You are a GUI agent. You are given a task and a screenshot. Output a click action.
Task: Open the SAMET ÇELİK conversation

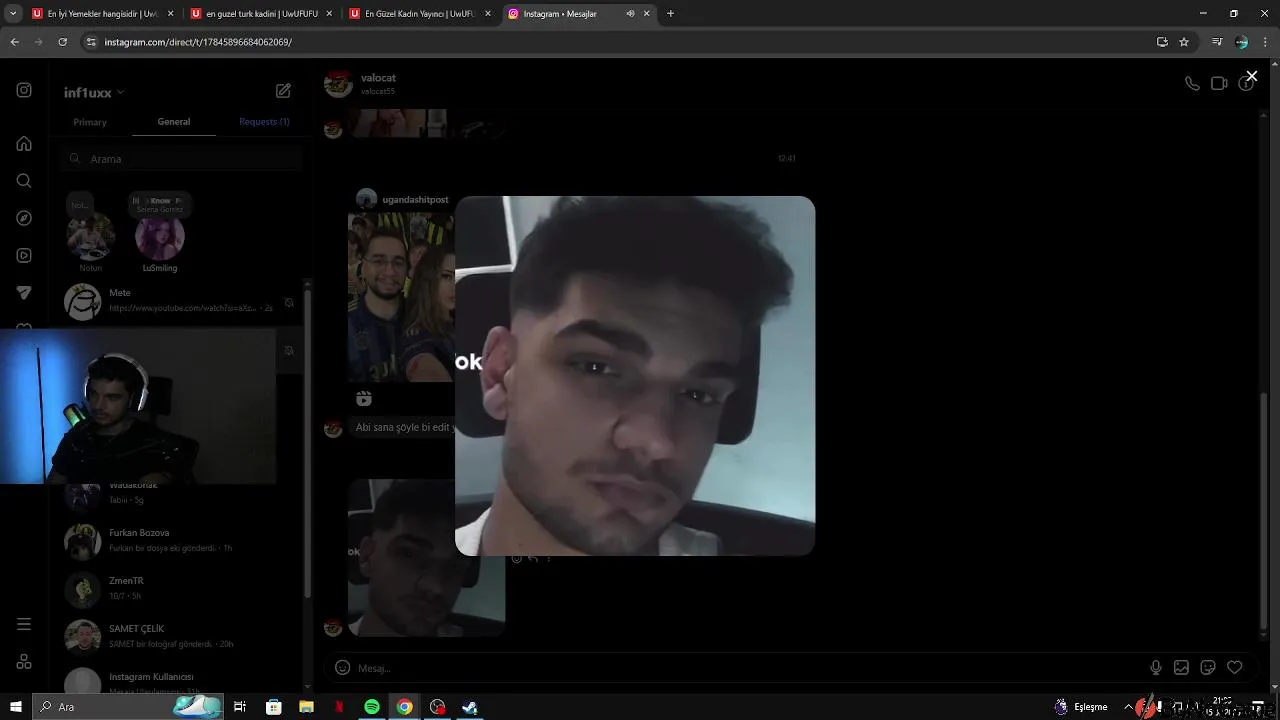click(x=180, y=637)
